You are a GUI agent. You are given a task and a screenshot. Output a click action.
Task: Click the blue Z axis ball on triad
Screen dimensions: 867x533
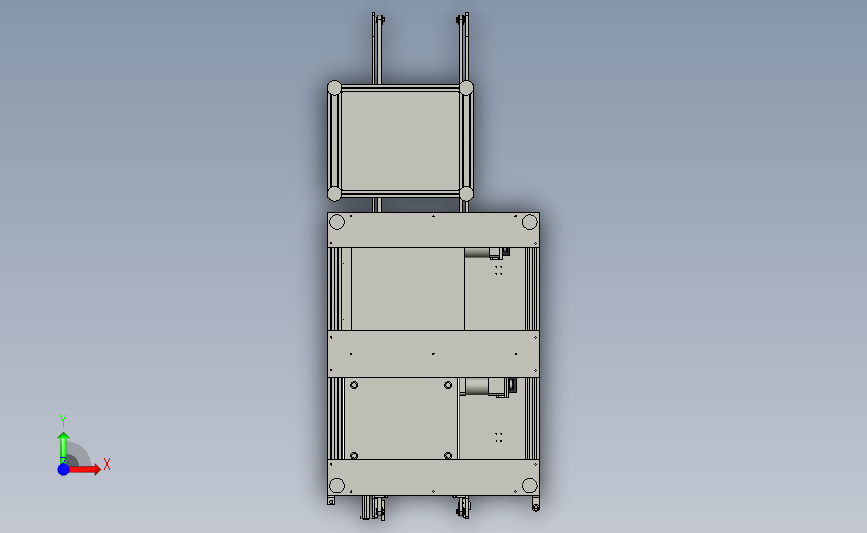pos(63,469)
